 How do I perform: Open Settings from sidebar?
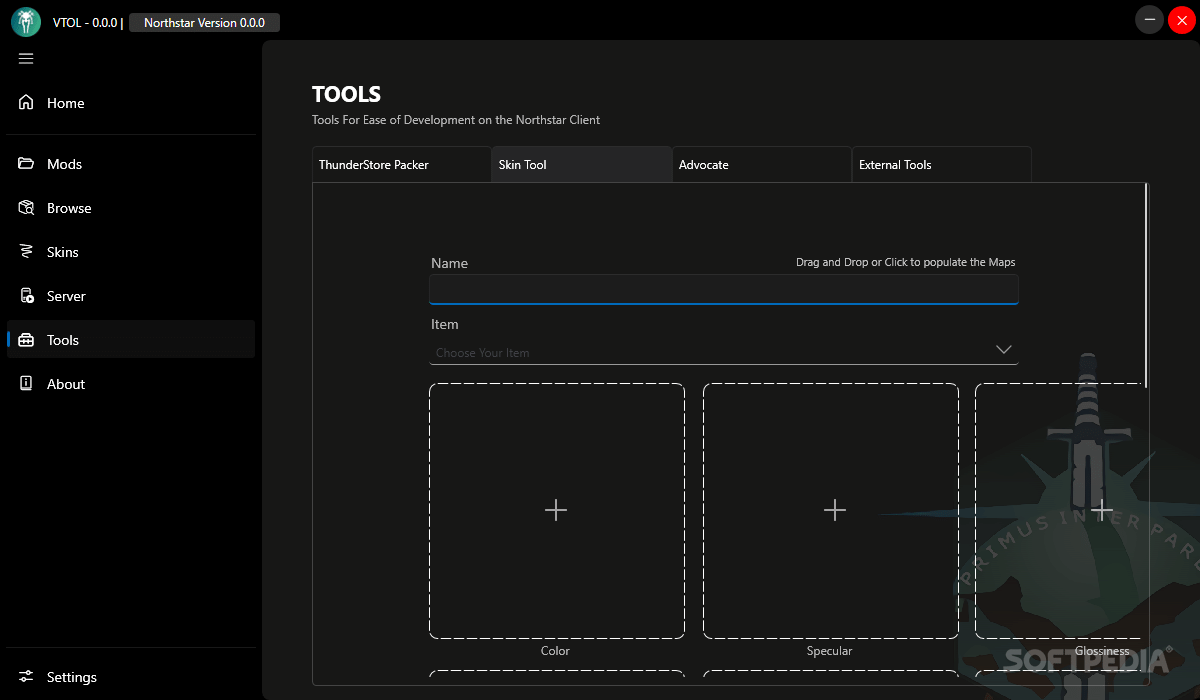(x=131, y=677)
